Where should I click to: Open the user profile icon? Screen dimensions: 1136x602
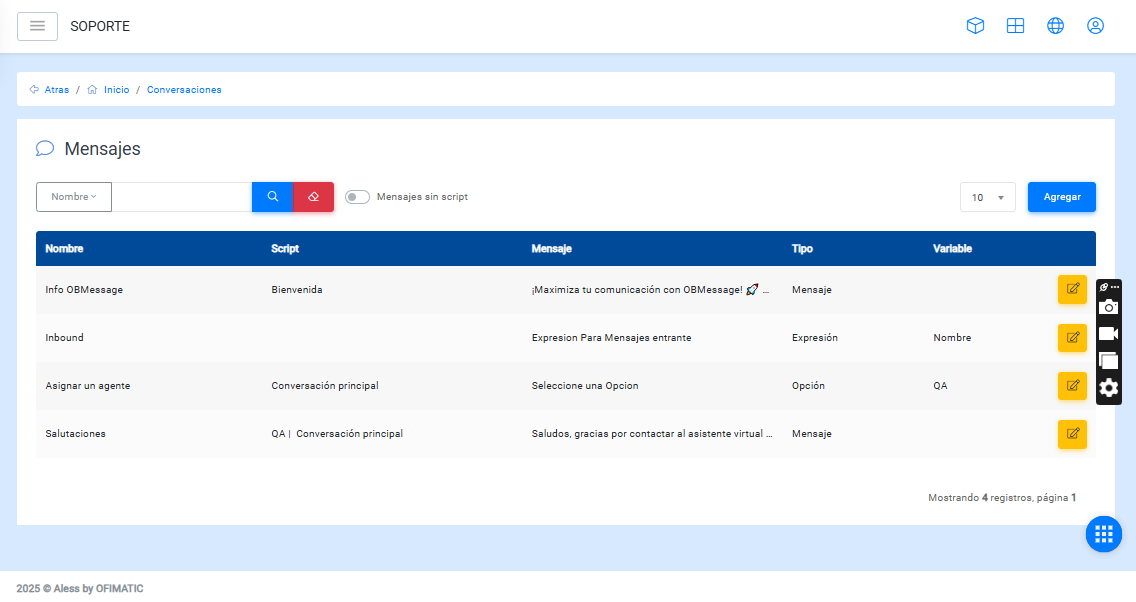(x=1095, y=26)
